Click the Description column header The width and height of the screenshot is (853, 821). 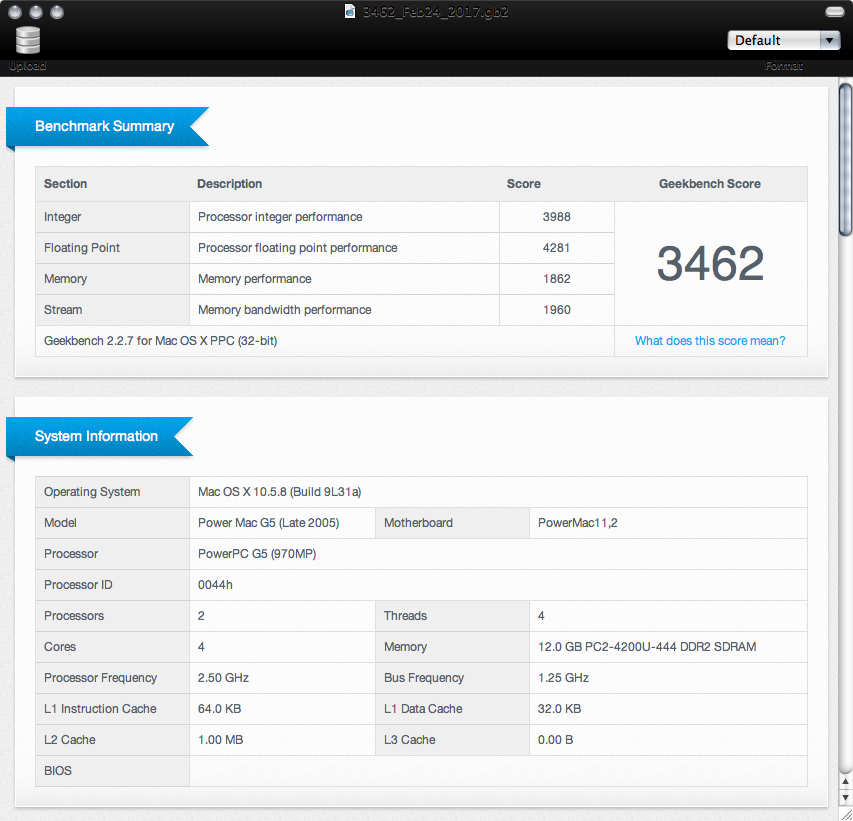(230, 184)
